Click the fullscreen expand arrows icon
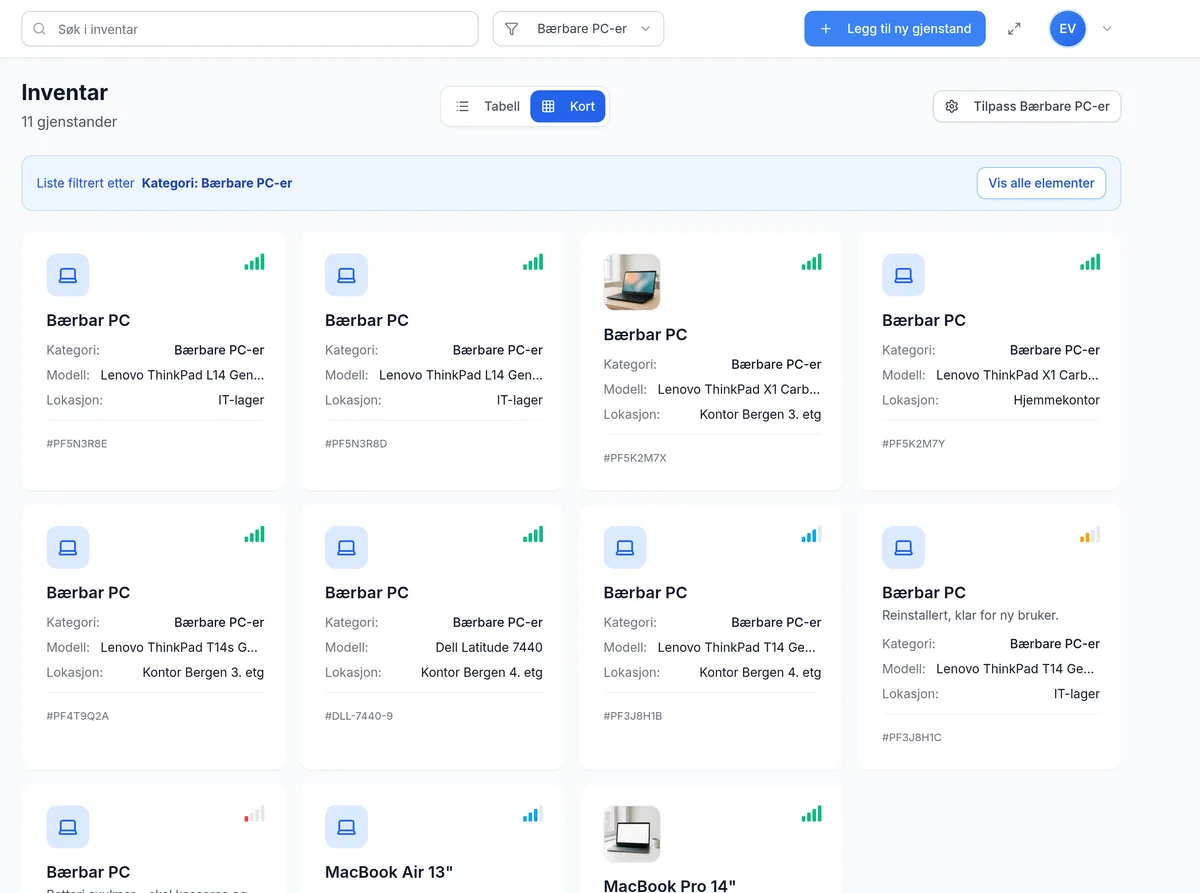The height and width of the screenshot is (893, 1200). pyautogui.click(x=1014, y=29)
